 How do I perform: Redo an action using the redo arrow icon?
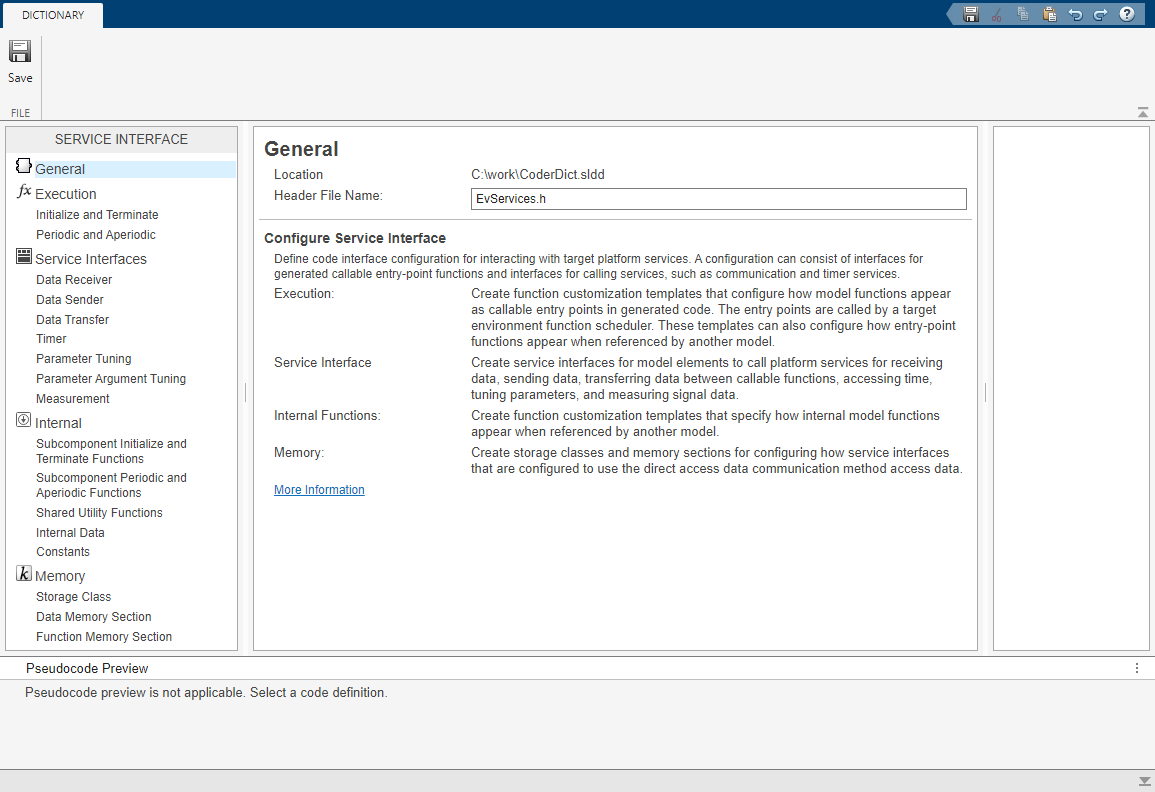pos(1101,14)
